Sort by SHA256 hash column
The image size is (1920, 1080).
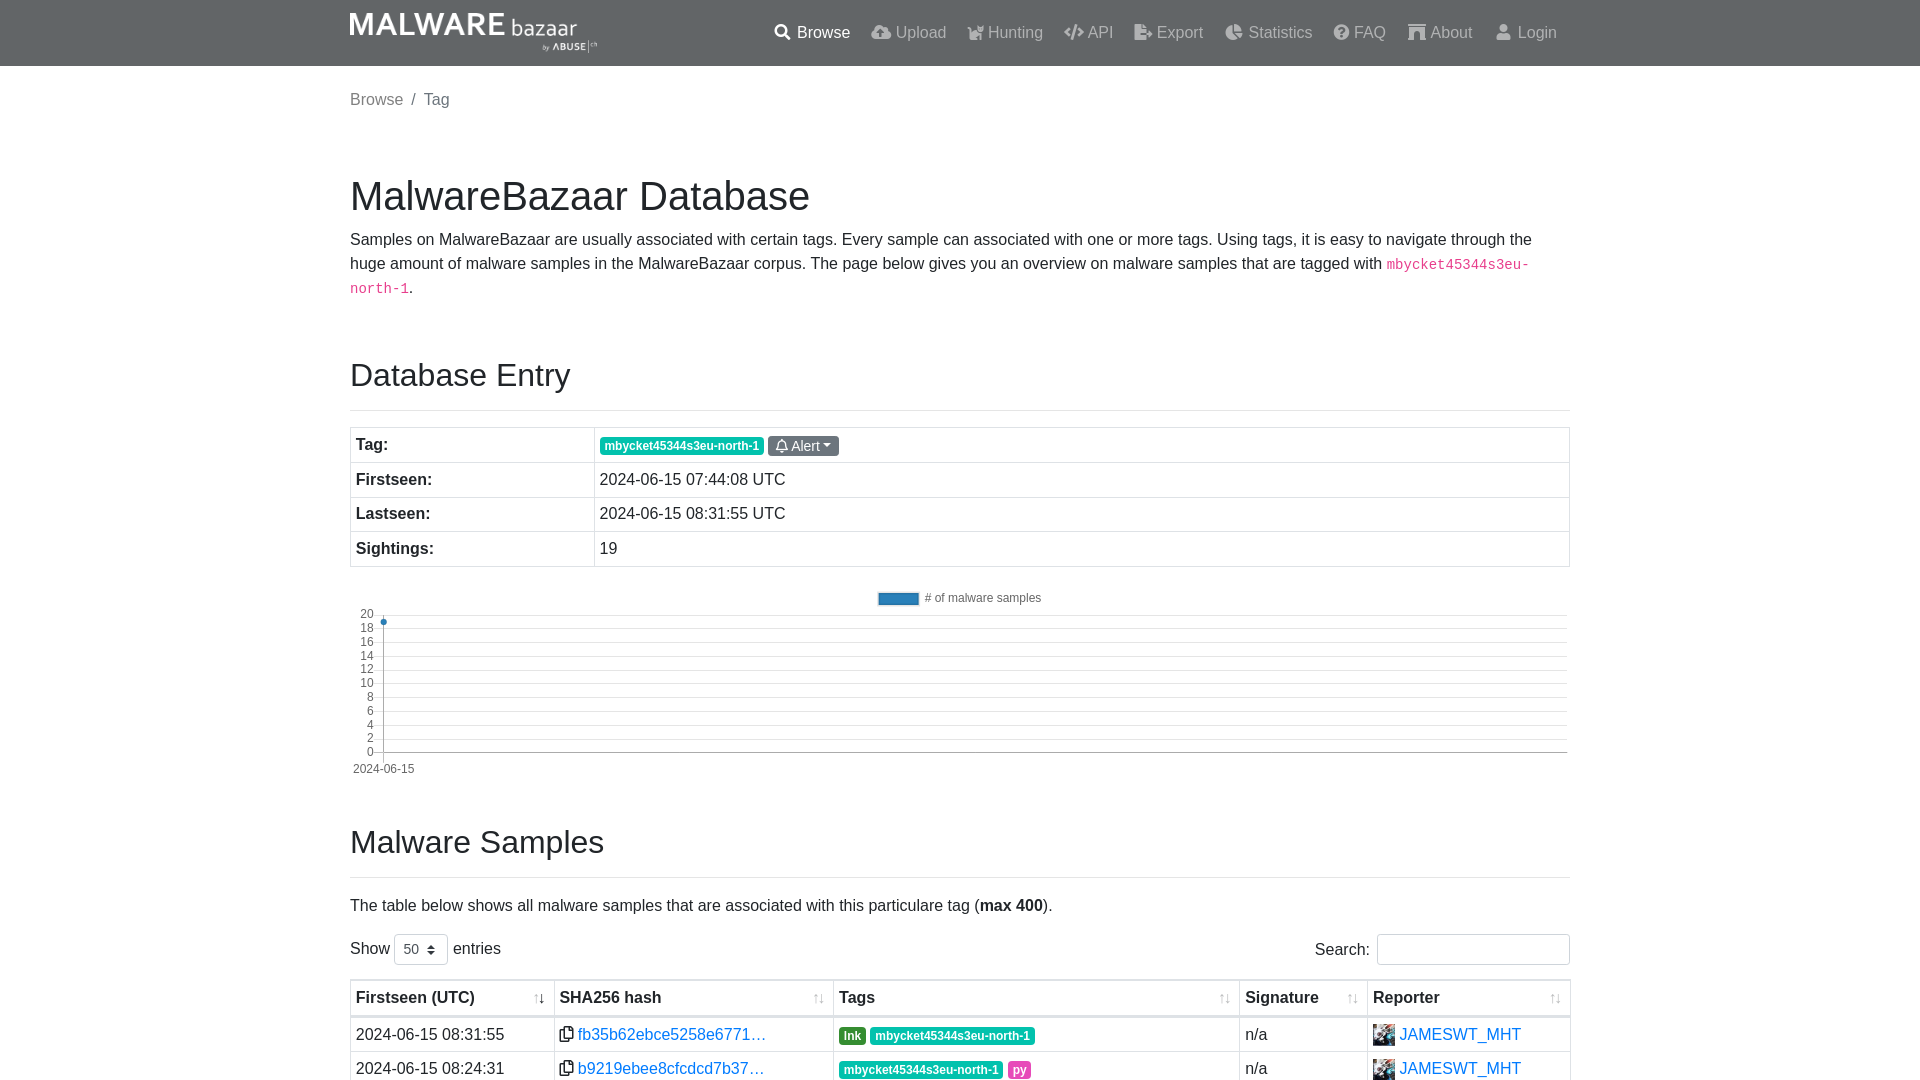coord(694,998)
